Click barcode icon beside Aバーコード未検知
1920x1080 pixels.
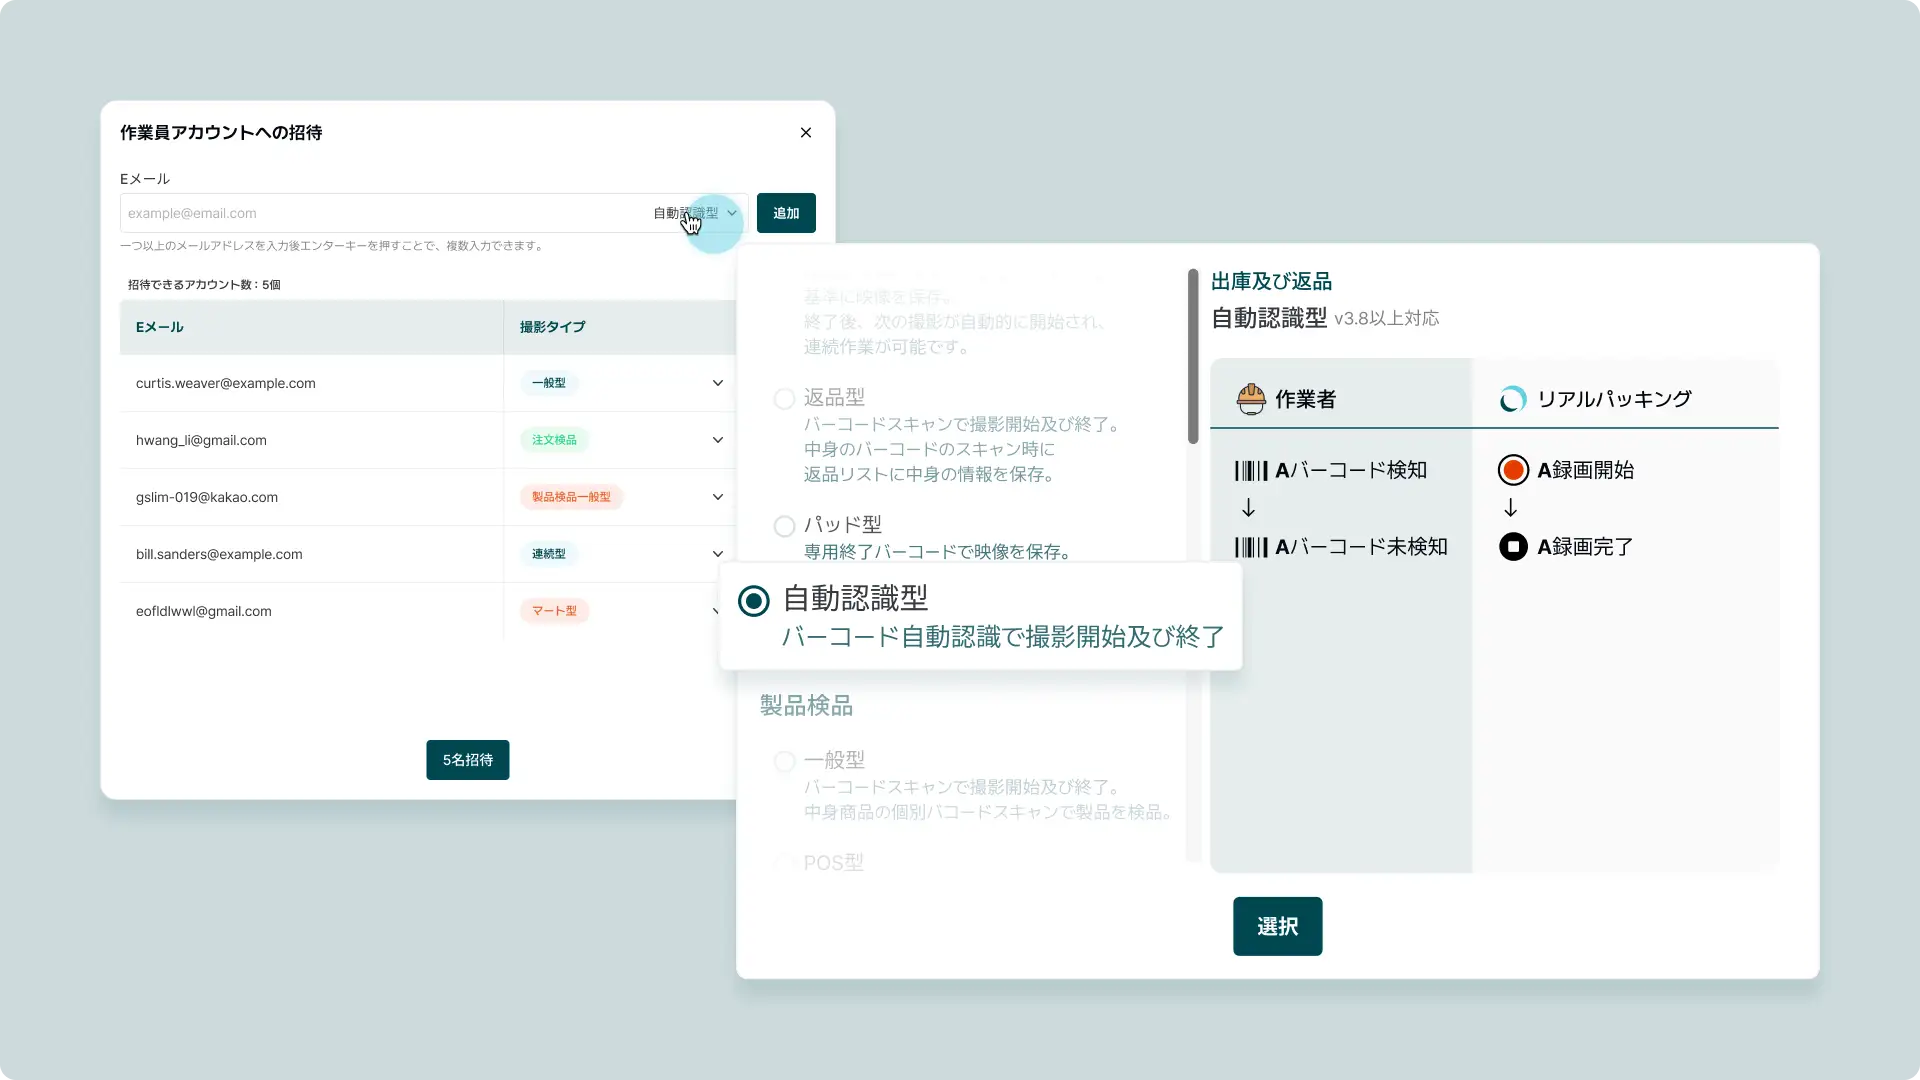pos(1250,547)
